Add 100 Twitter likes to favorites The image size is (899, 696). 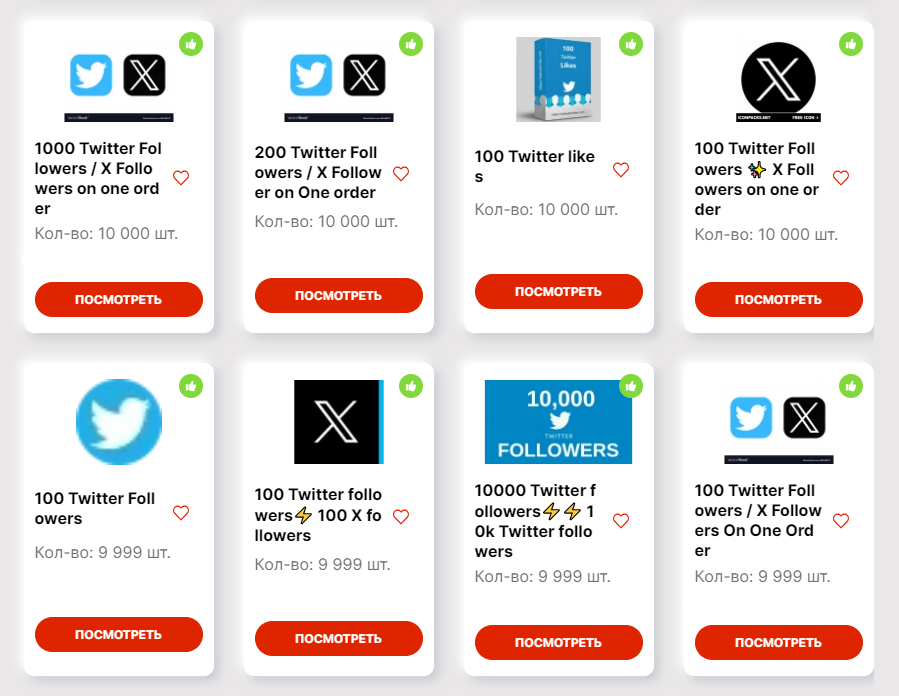pos(621,169)
